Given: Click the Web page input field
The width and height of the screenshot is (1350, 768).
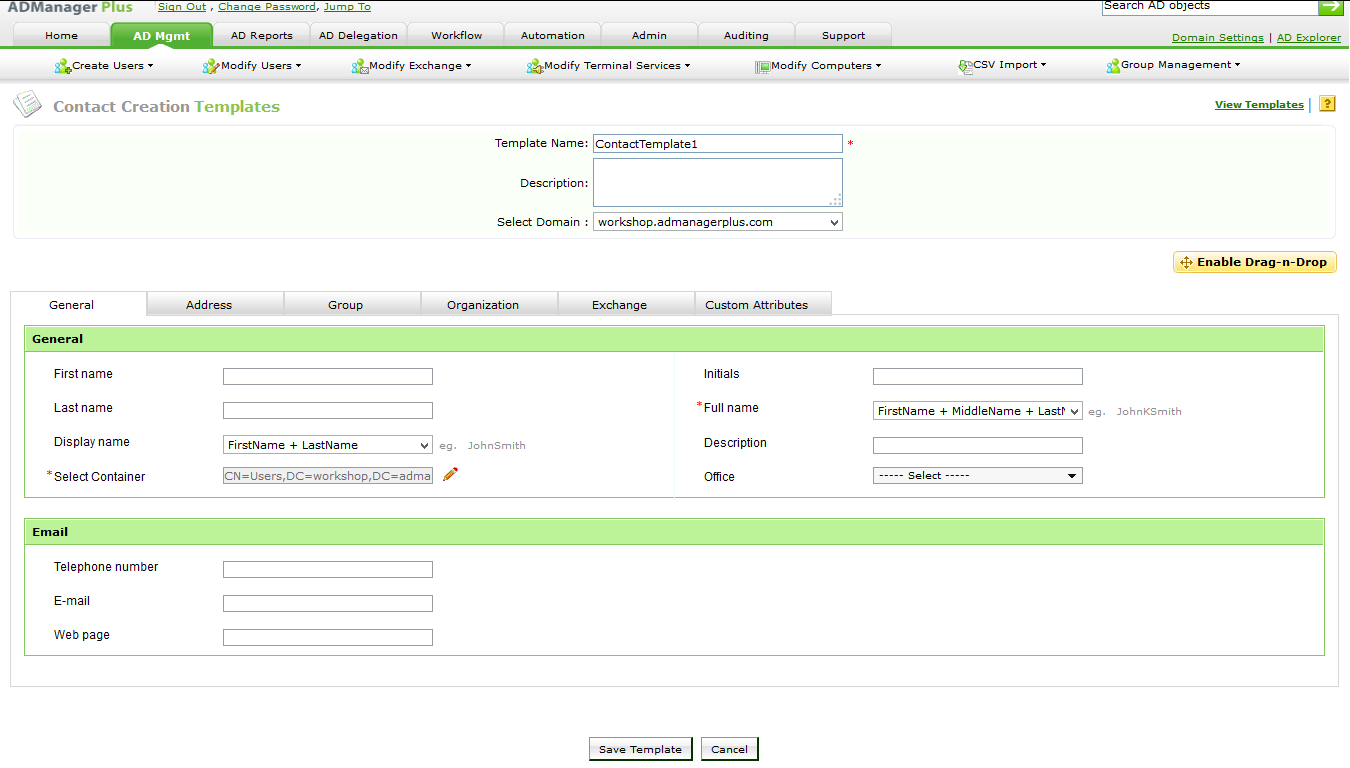Looking at the screenshot, I should point(328,637).
